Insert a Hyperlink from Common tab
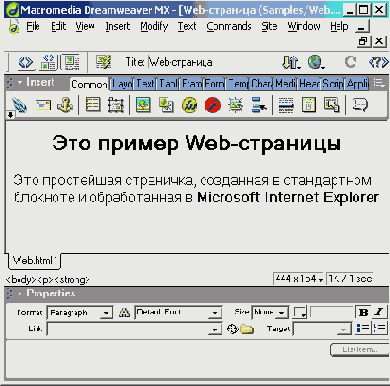Viewport: 390px width, 386px height. (x=19, y=105)
